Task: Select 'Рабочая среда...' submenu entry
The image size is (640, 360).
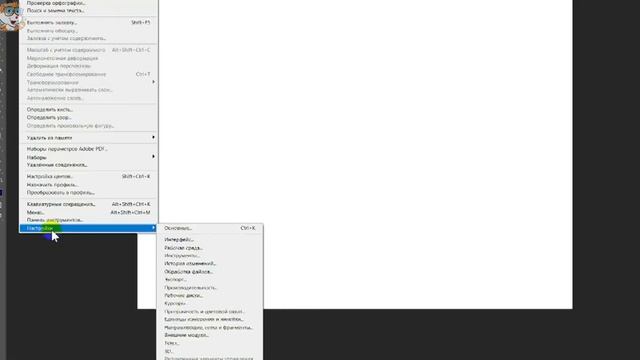Action: coord(210,248)
